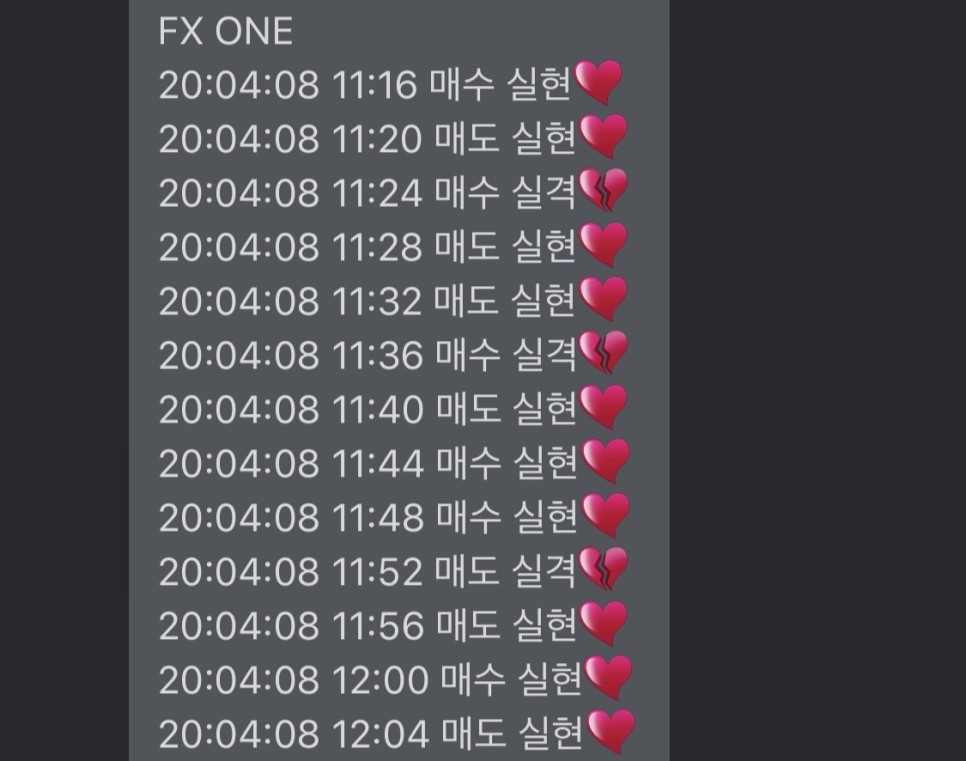The height and width of the screenshot is (761, 966).
Task: Click the 11:16 매수 실현 message line
Action: (x=391, y=84)
